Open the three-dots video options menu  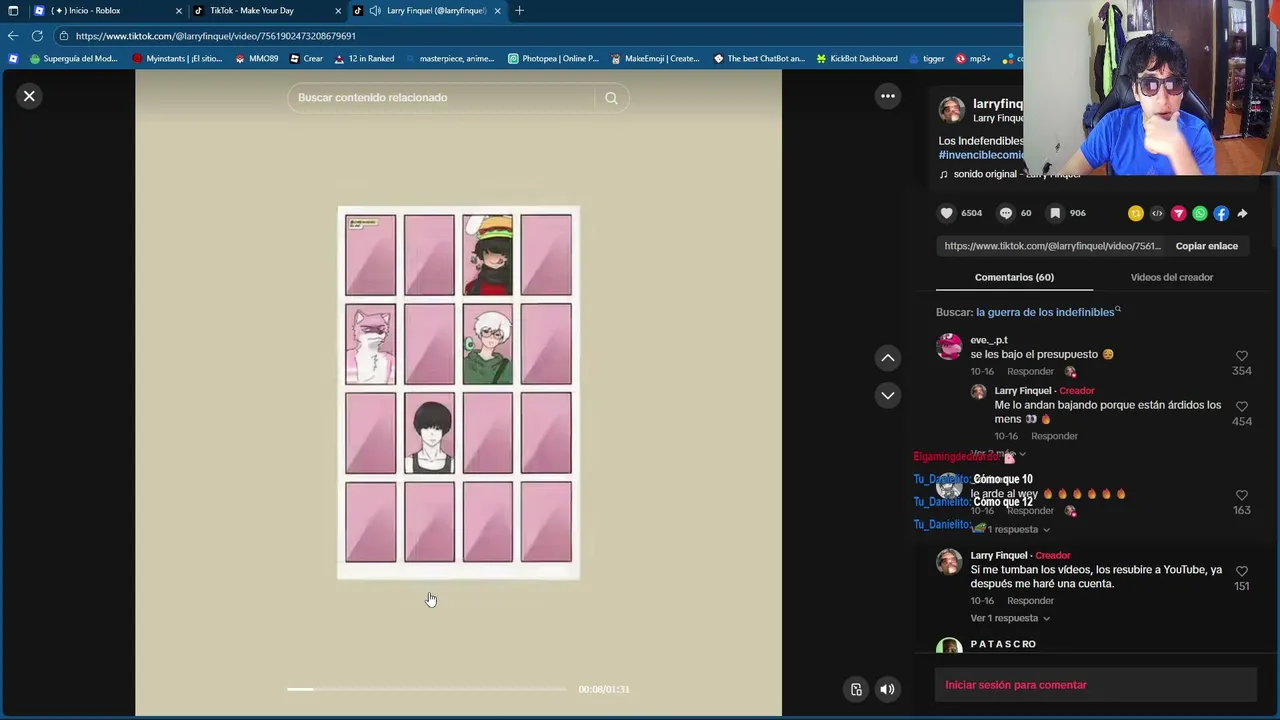[x=887, y=96]
